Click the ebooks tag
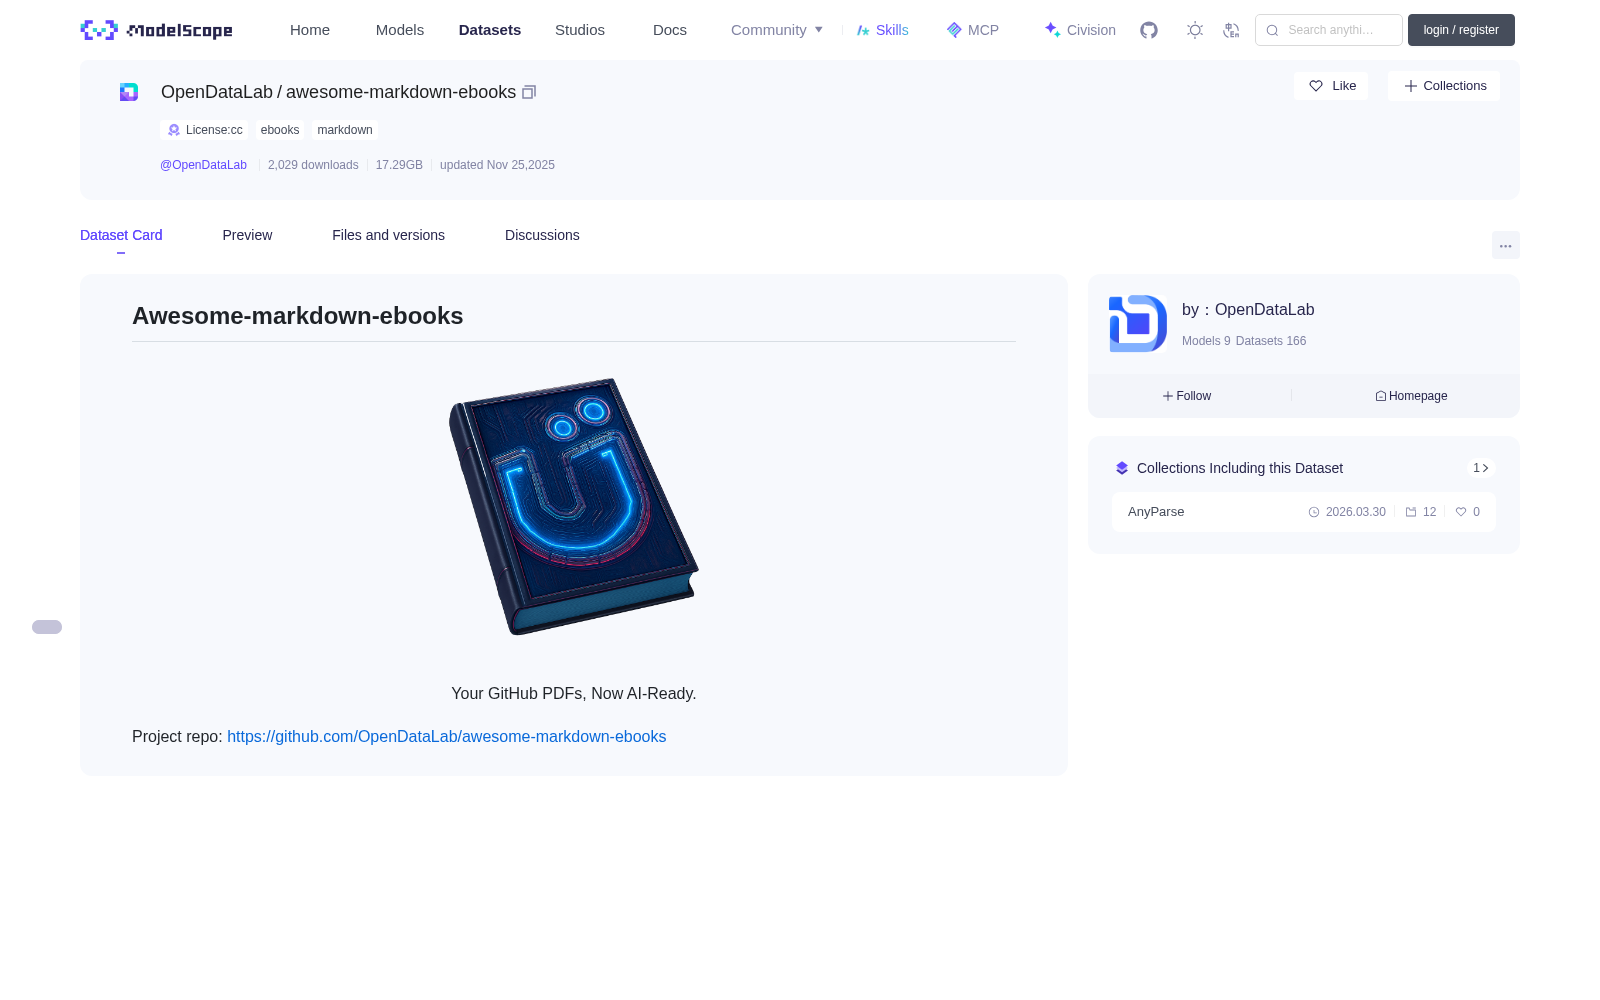The width and height of the screenshot is (1600, 1000). (x=280, y=130)
